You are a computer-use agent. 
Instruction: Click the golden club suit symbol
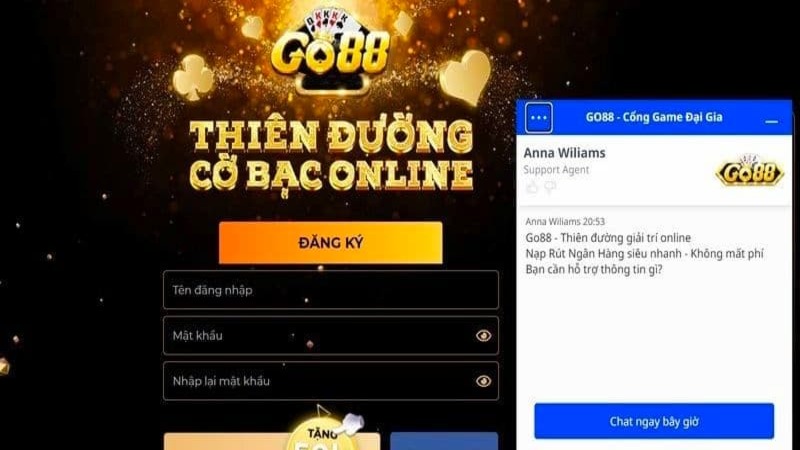click(193, 78)
